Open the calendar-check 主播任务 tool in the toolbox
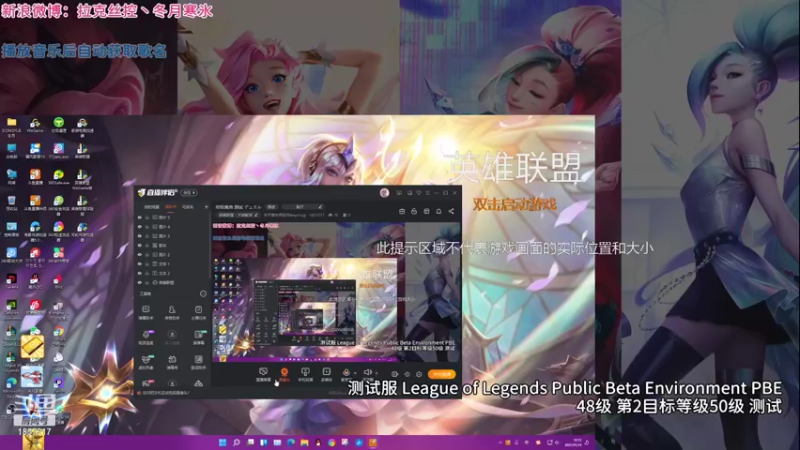 tap(198, 312)
